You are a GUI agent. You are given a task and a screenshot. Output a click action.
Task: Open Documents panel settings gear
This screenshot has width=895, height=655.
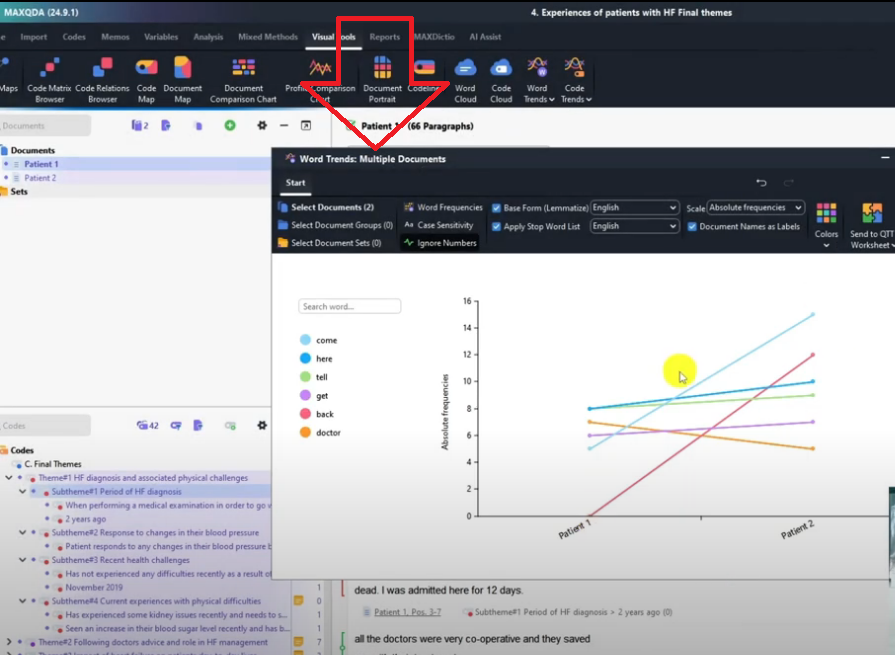coord(262,125)
